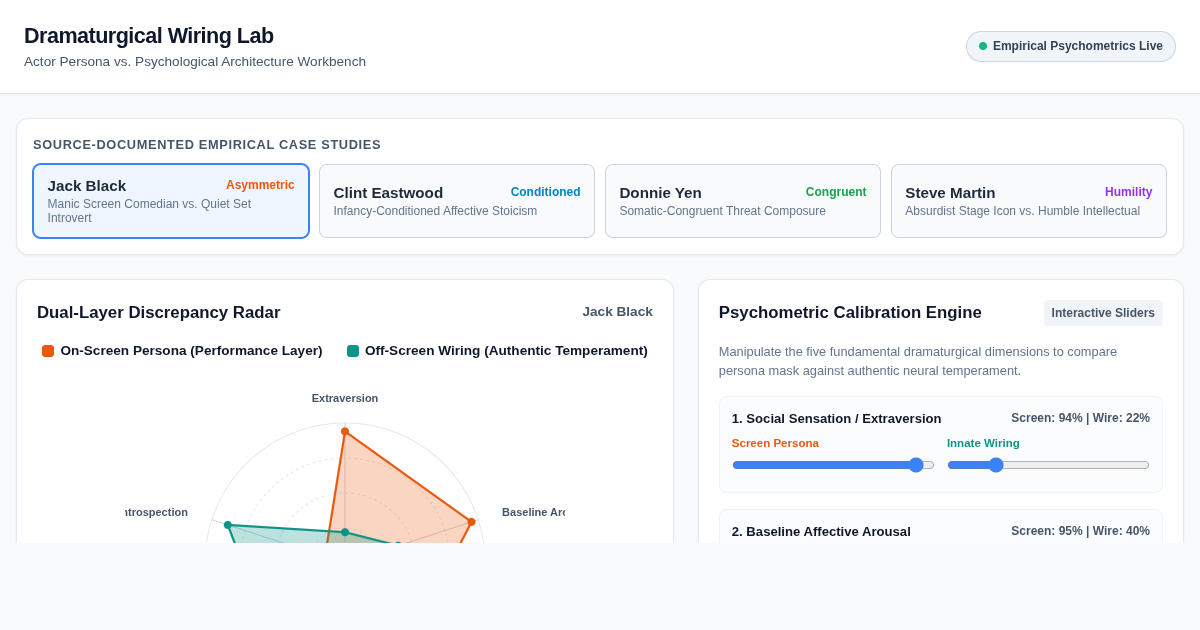Viewport: 1200px width, 630px height.
Task: Click the teal Introspection data point on radar
Action: pos(228,525)
